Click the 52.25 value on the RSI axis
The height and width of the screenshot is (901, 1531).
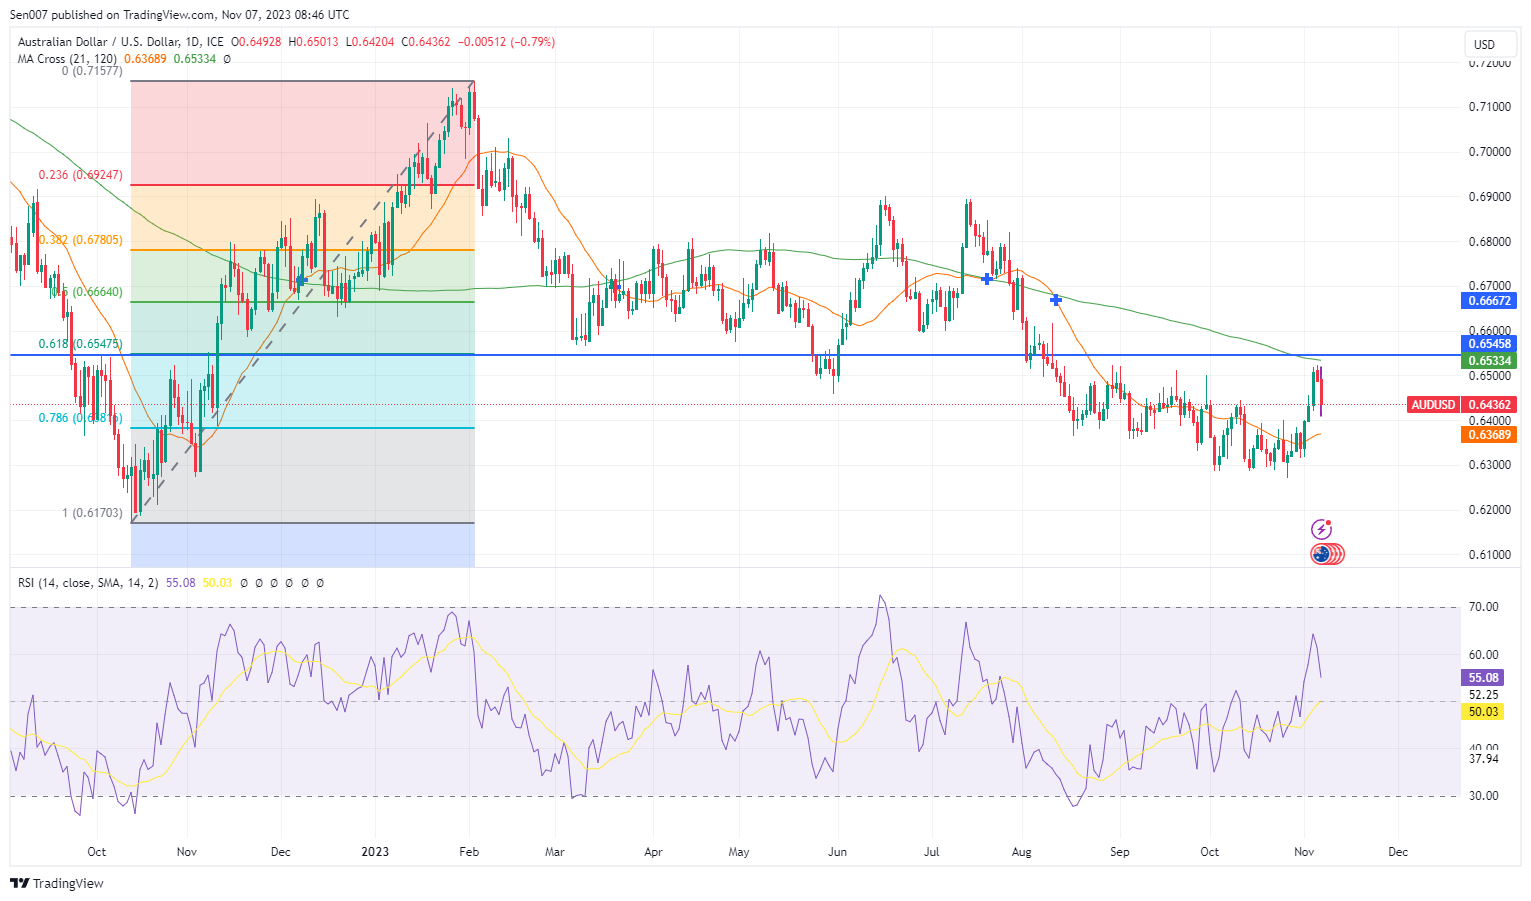click(x=1483, y=695)
